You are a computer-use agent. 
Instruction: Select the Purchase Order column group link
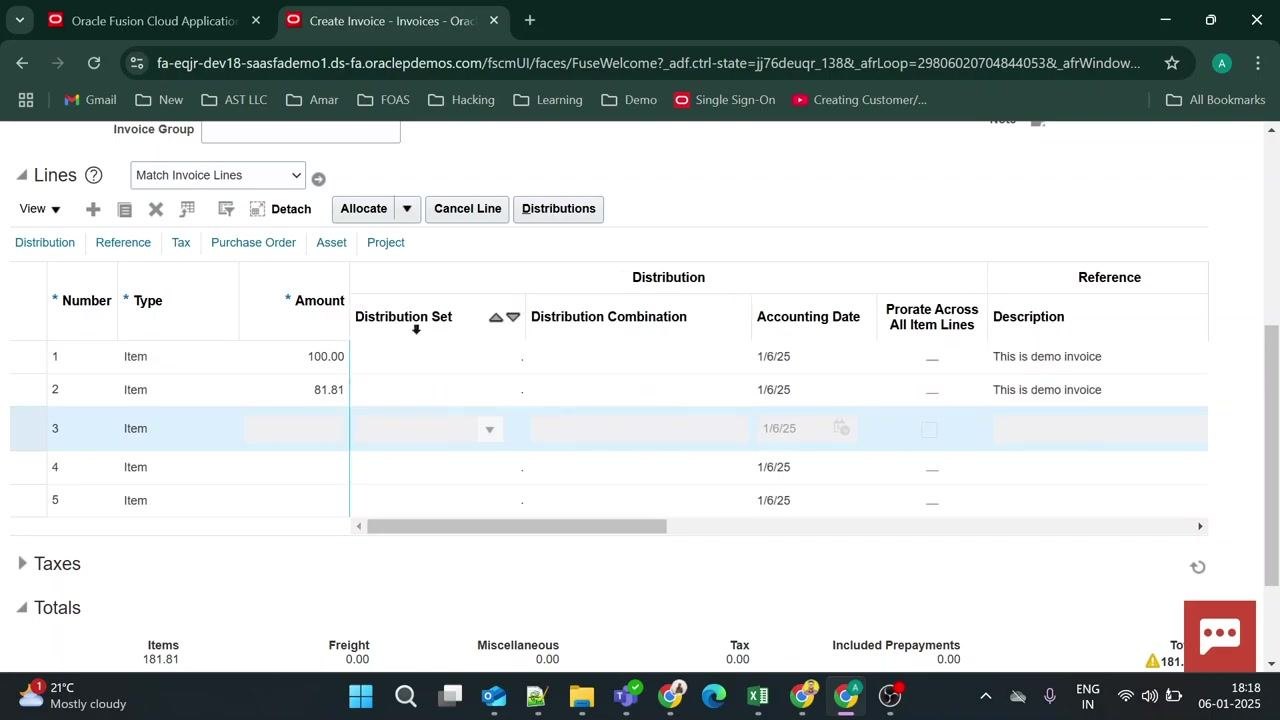pos(253,243)
